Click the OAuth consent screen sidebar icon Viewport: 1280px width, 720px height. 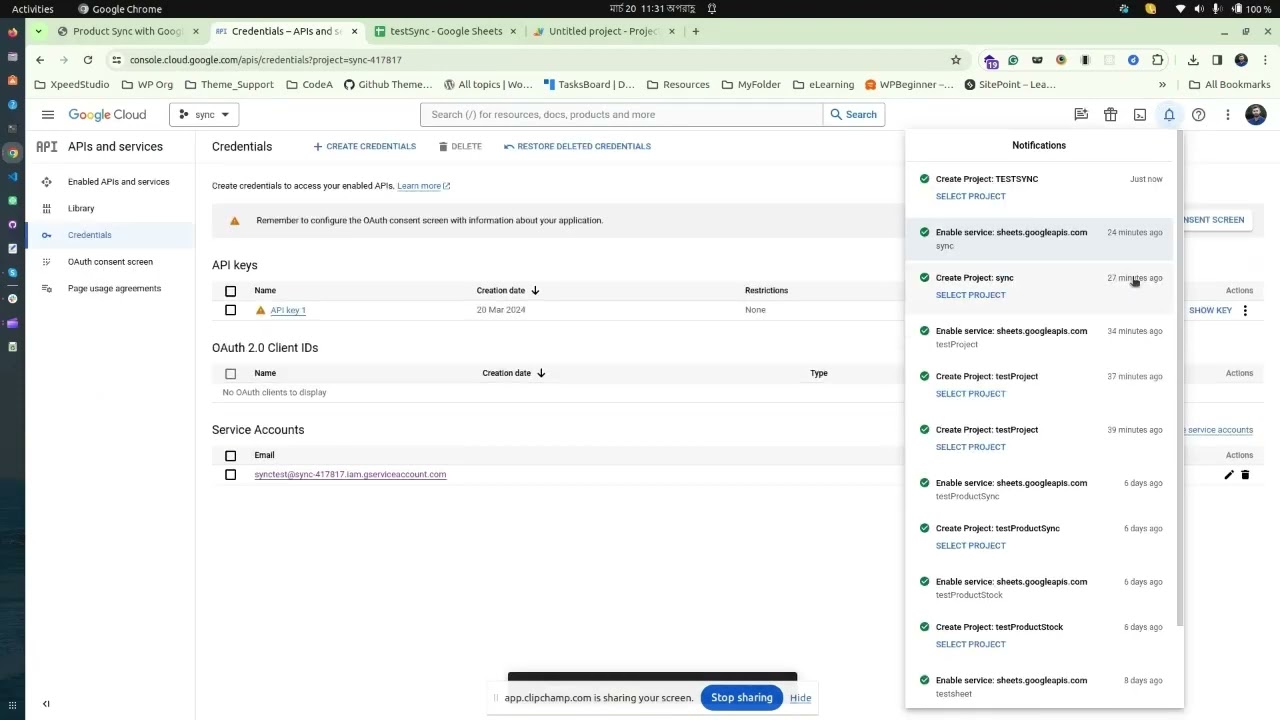click(46, 262)
